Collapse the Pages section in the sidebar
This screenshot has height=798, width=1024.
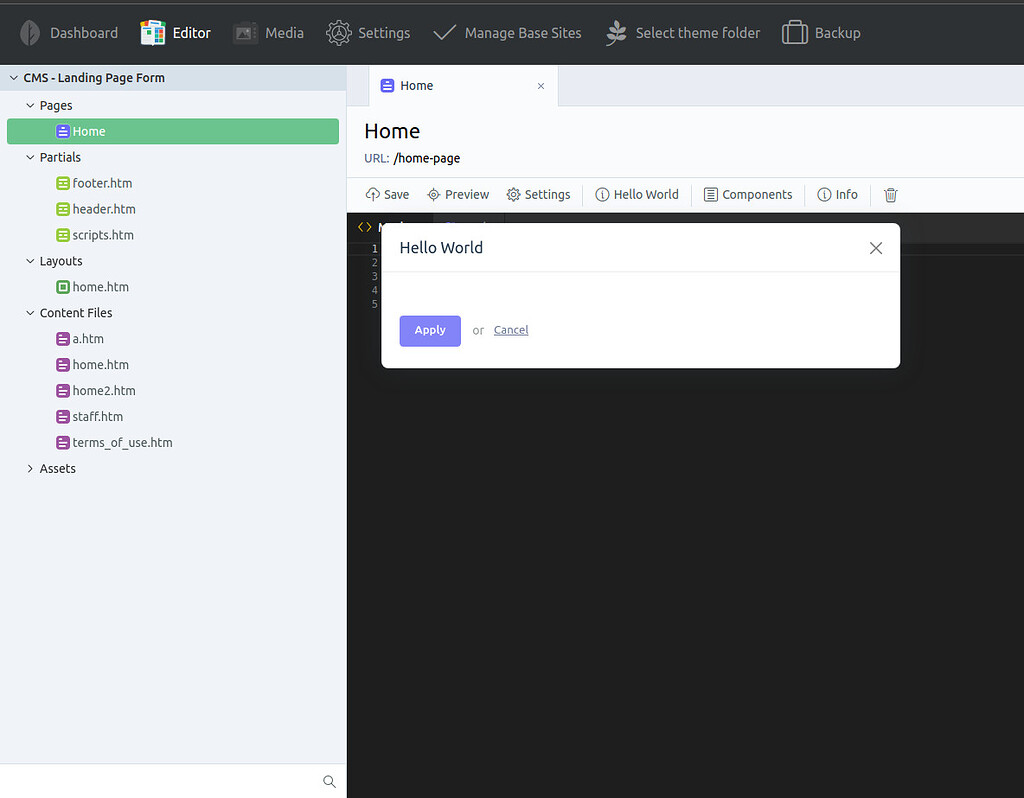point(30,104)
